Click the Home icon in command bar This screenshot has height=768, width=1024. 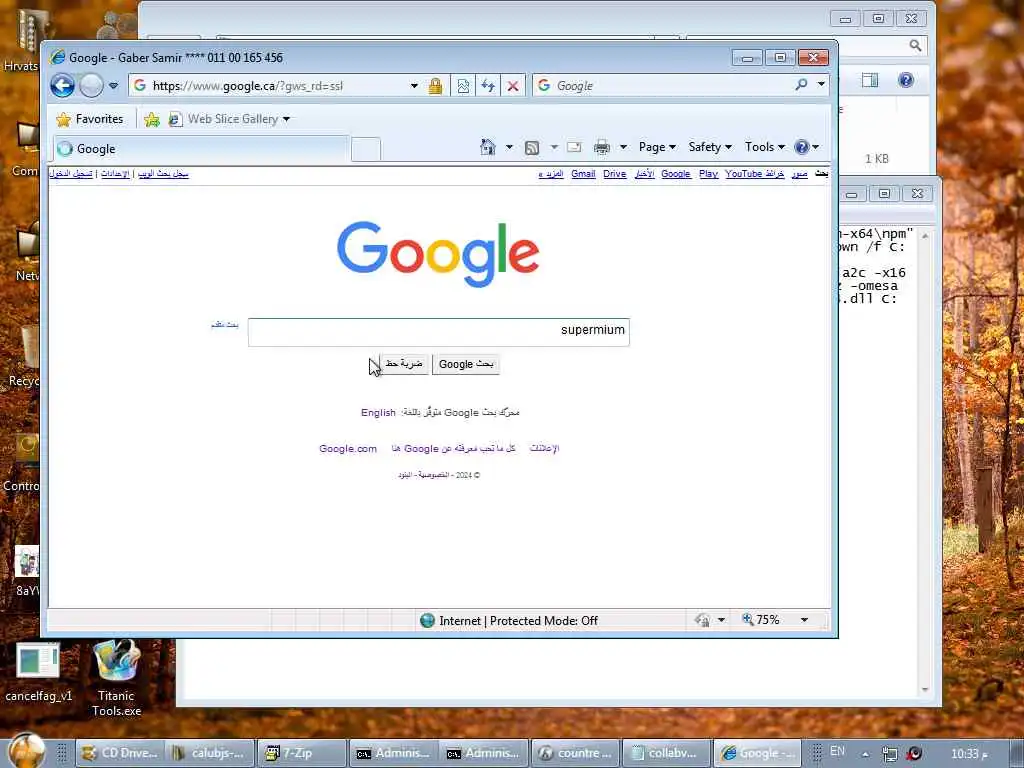point(488,147)
